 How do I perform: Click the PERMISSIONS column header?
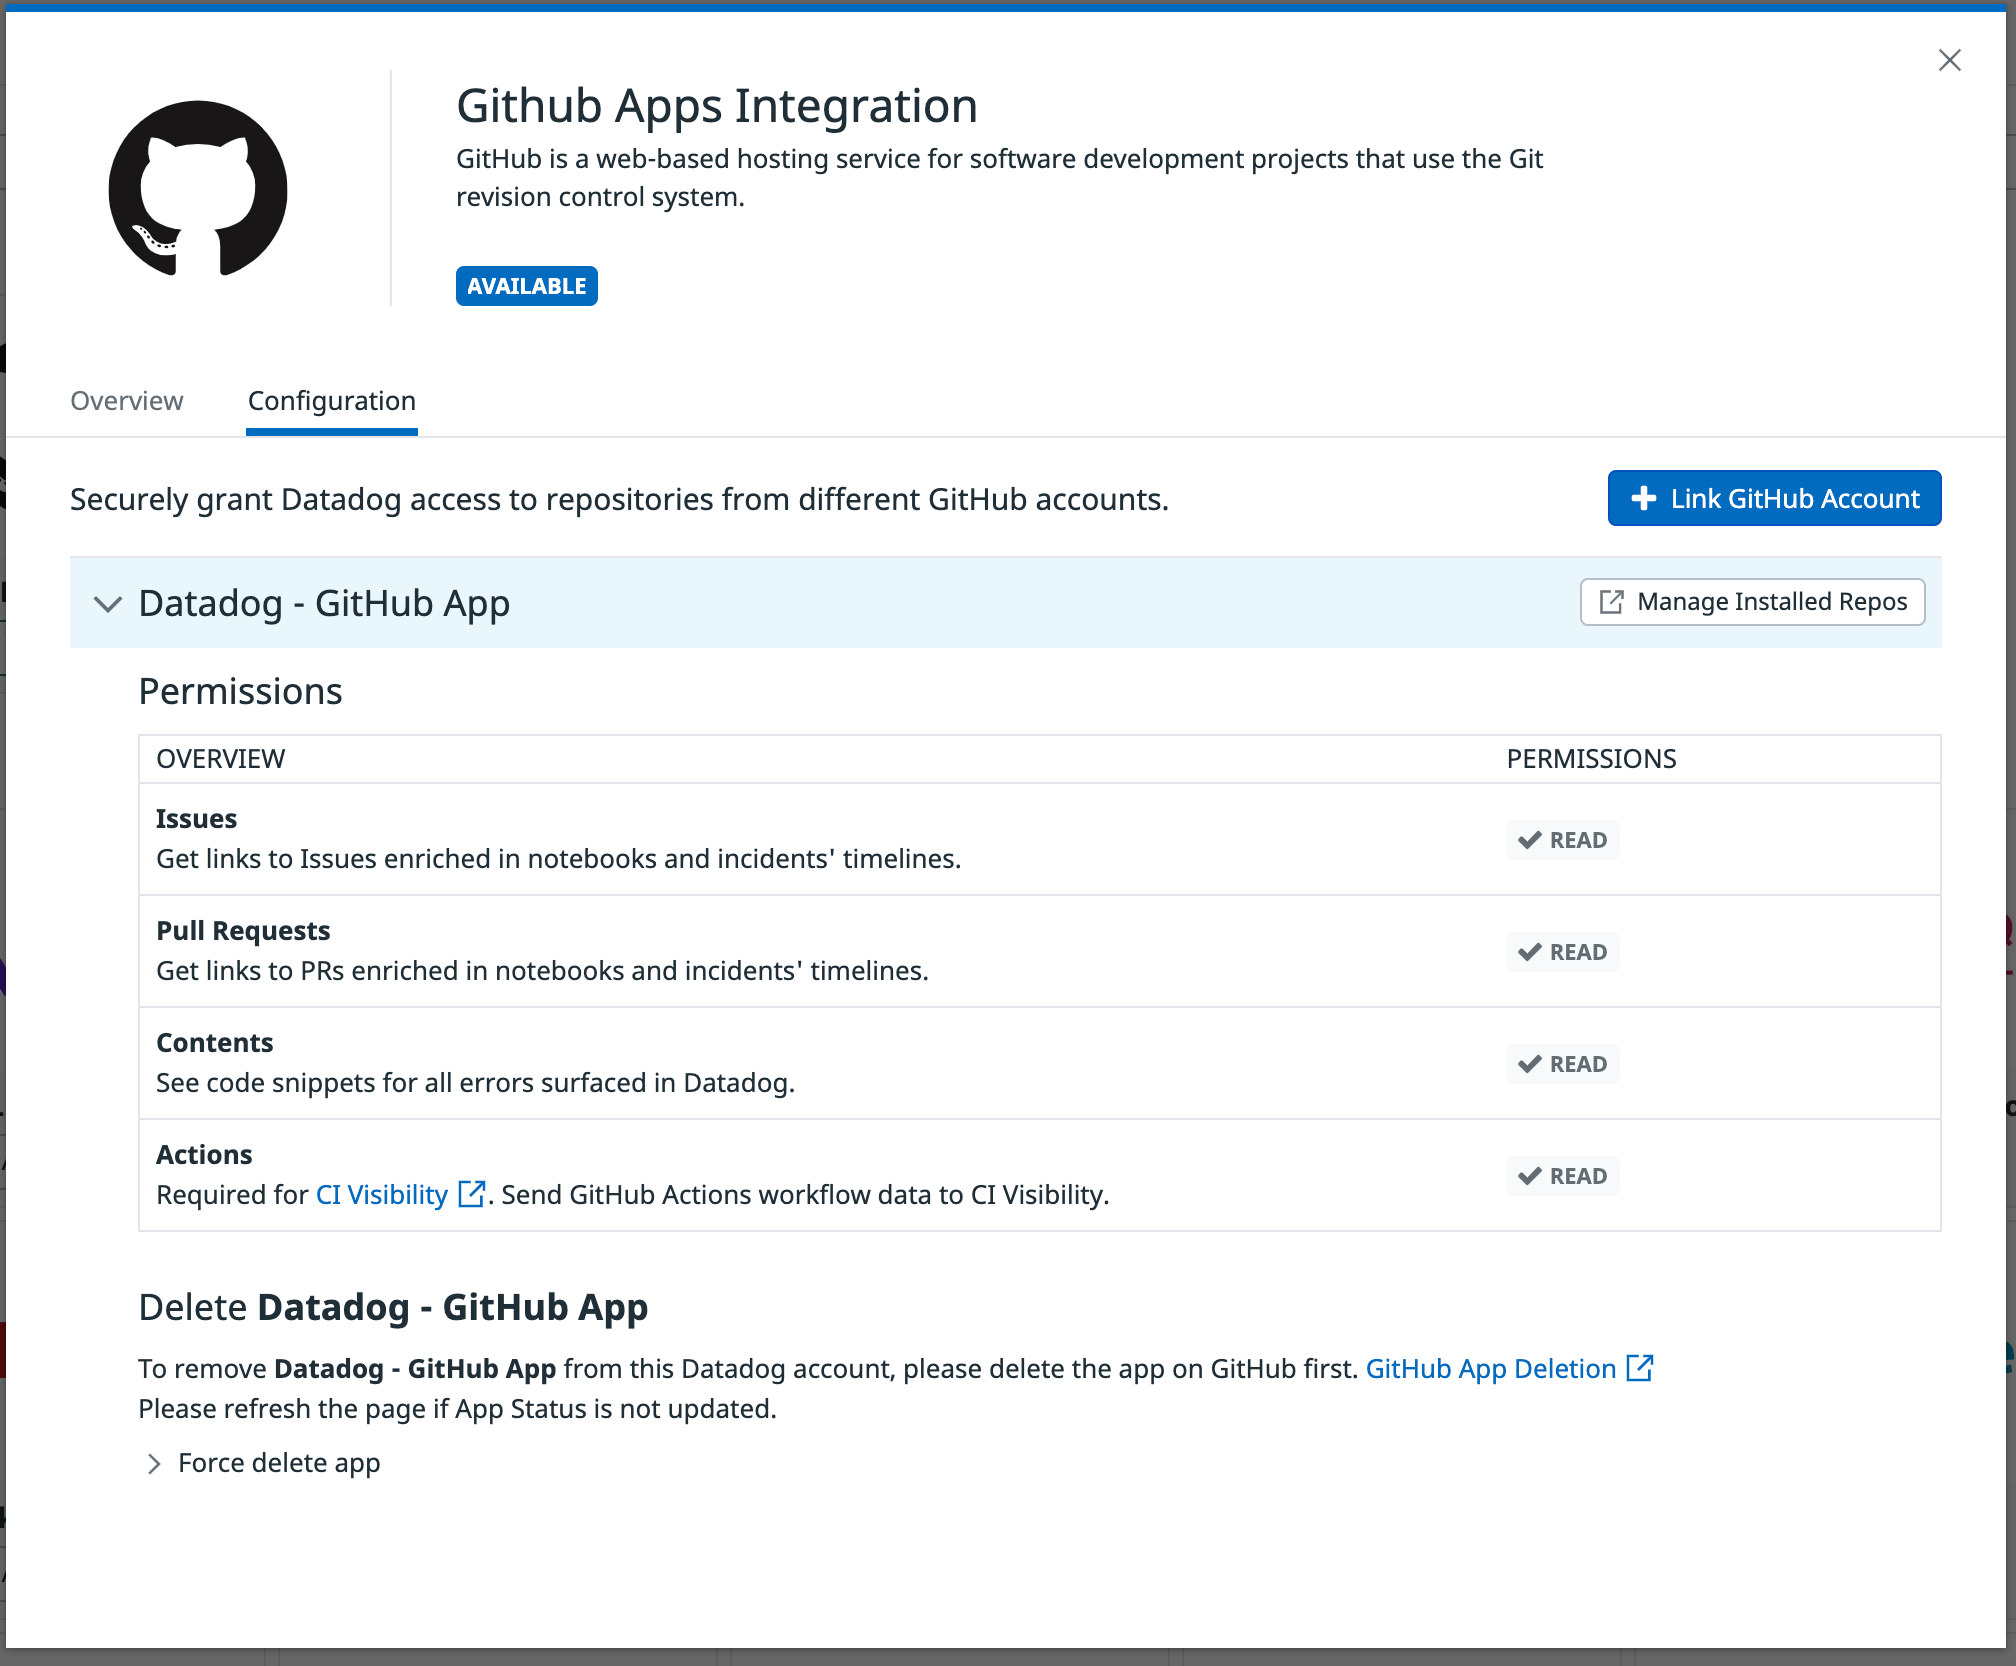(1591, 759)
